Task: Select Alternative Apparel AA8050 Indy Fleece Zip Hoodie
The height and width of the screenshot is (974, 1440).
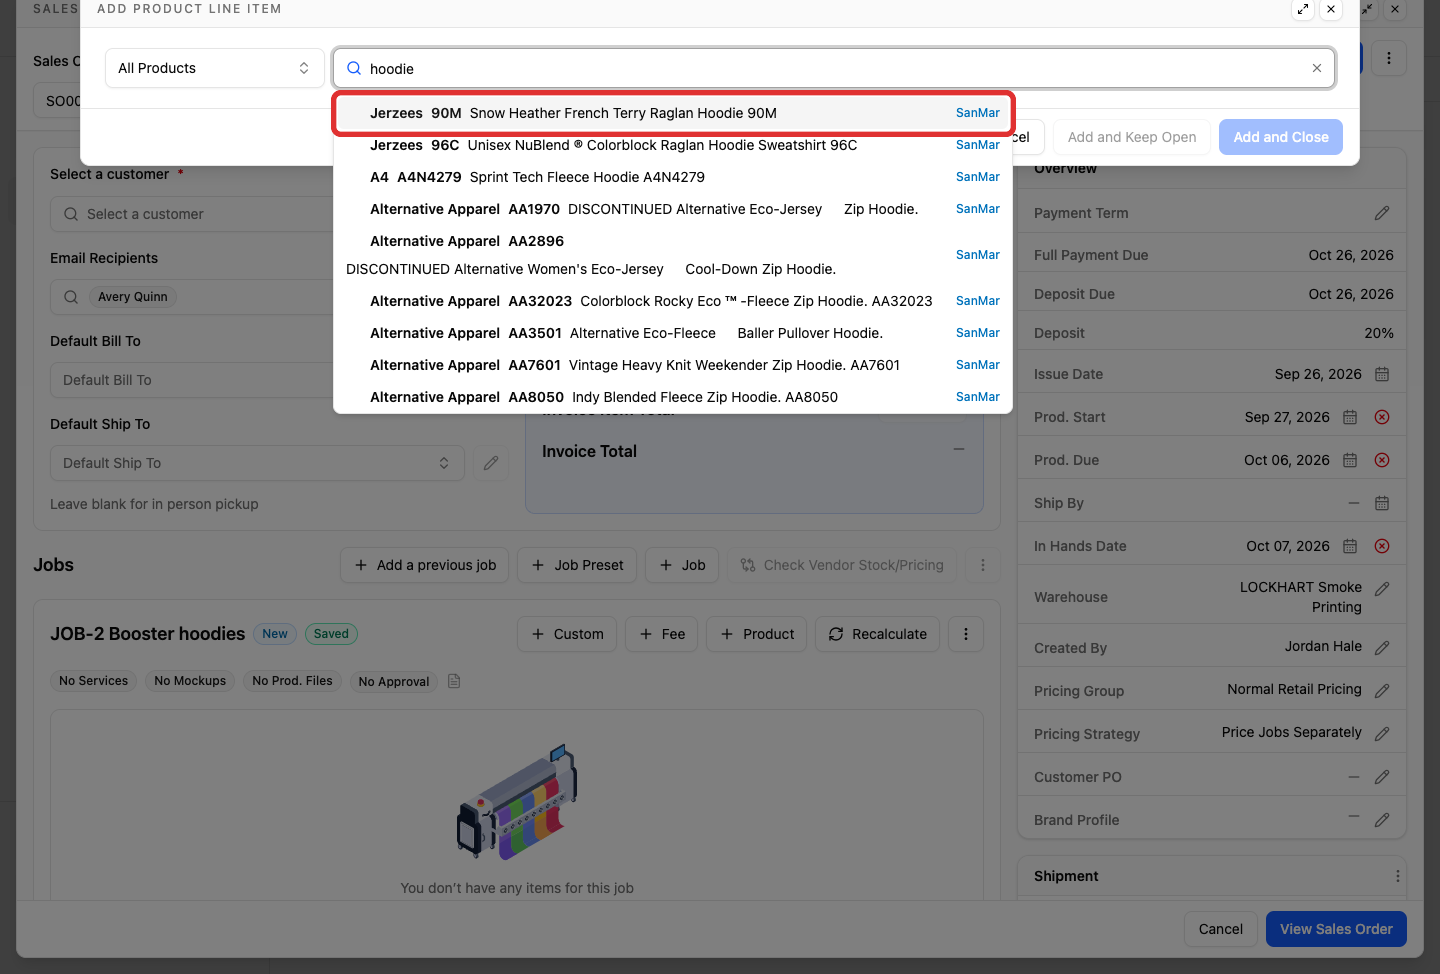Action: click(x=673, y=397)
